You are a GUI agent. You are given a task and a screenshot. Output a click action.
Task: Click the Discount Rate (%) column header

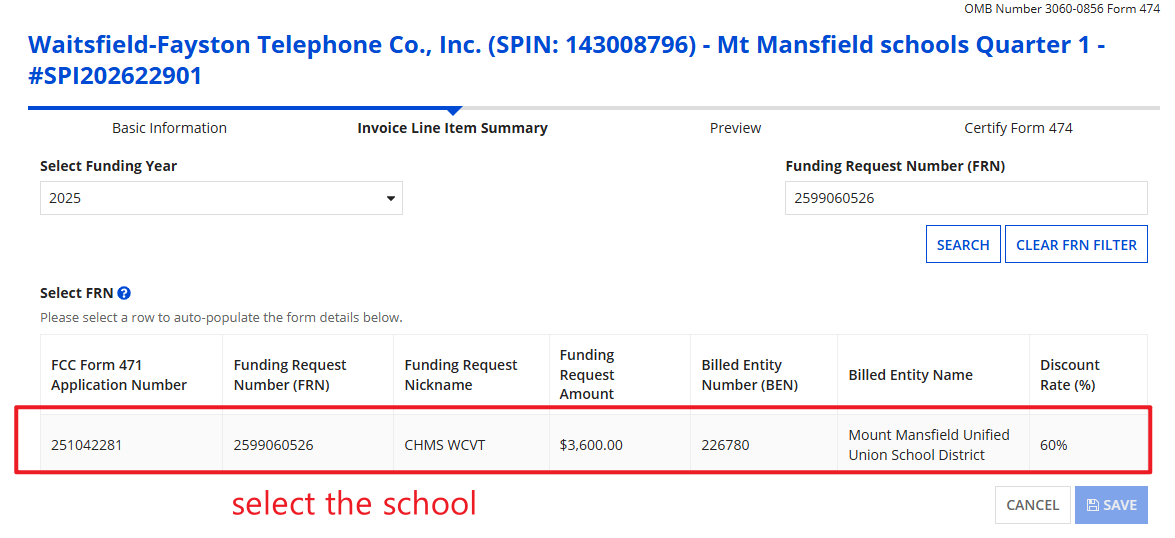(x=1069, y=375)
